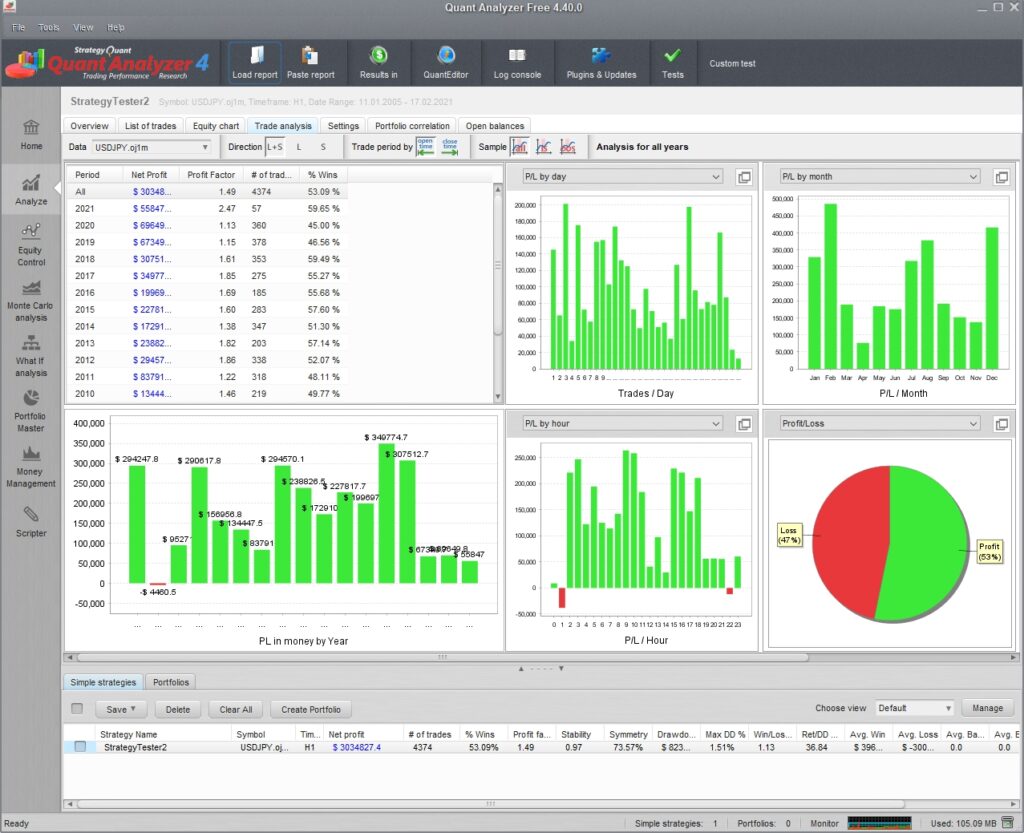
Task: Select the 2021 period row
Action: [x=208, y=208]
